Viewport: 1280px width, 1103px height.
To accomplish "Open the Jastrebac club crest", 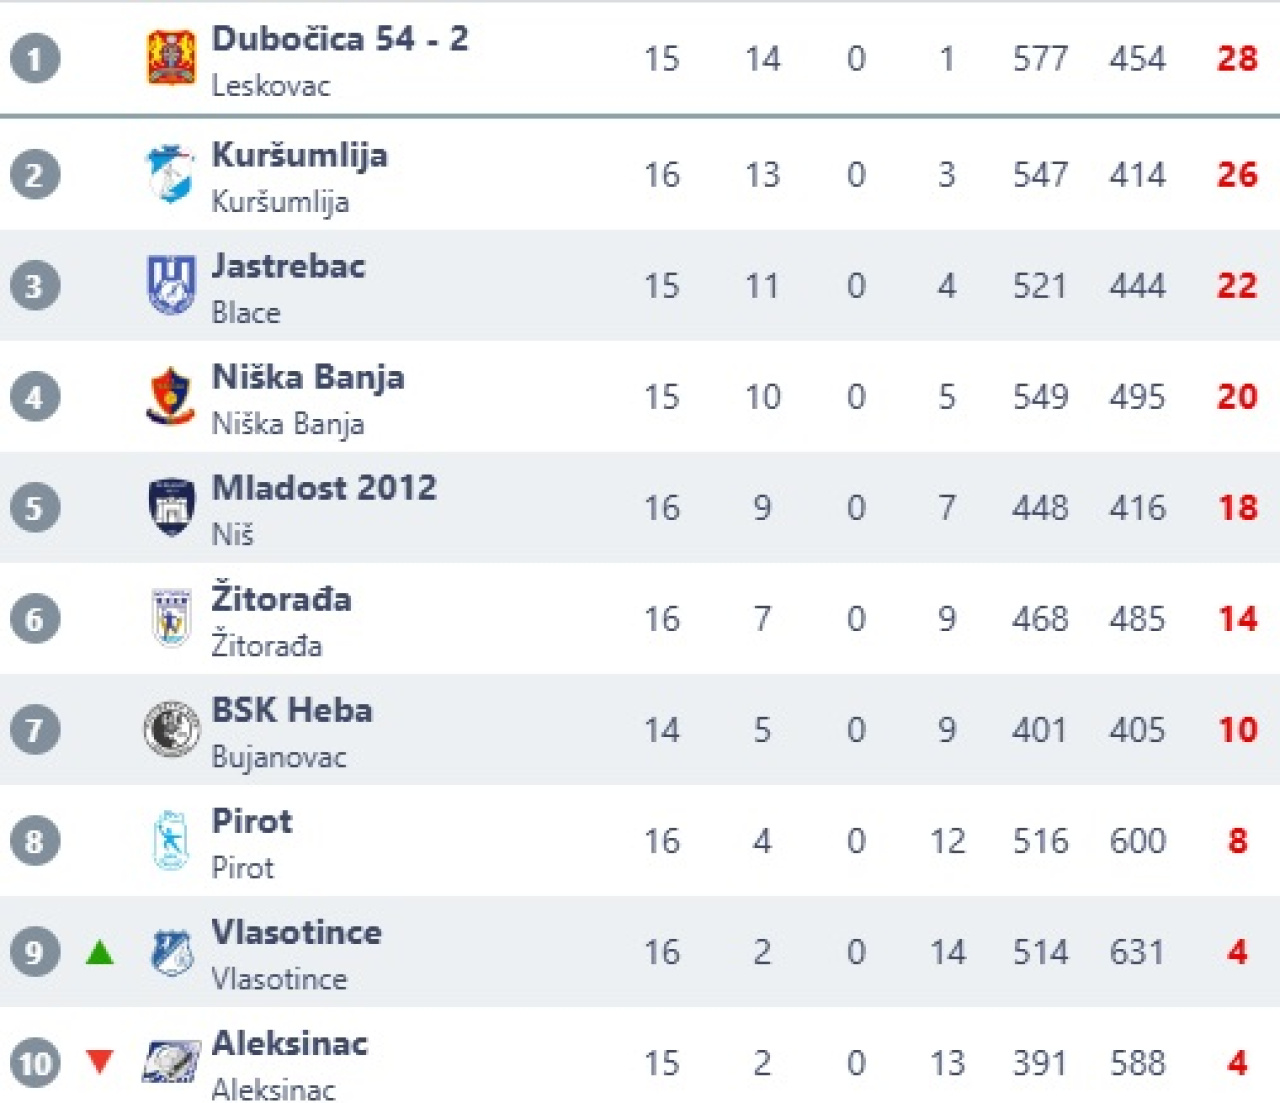I will pos(171,285).
